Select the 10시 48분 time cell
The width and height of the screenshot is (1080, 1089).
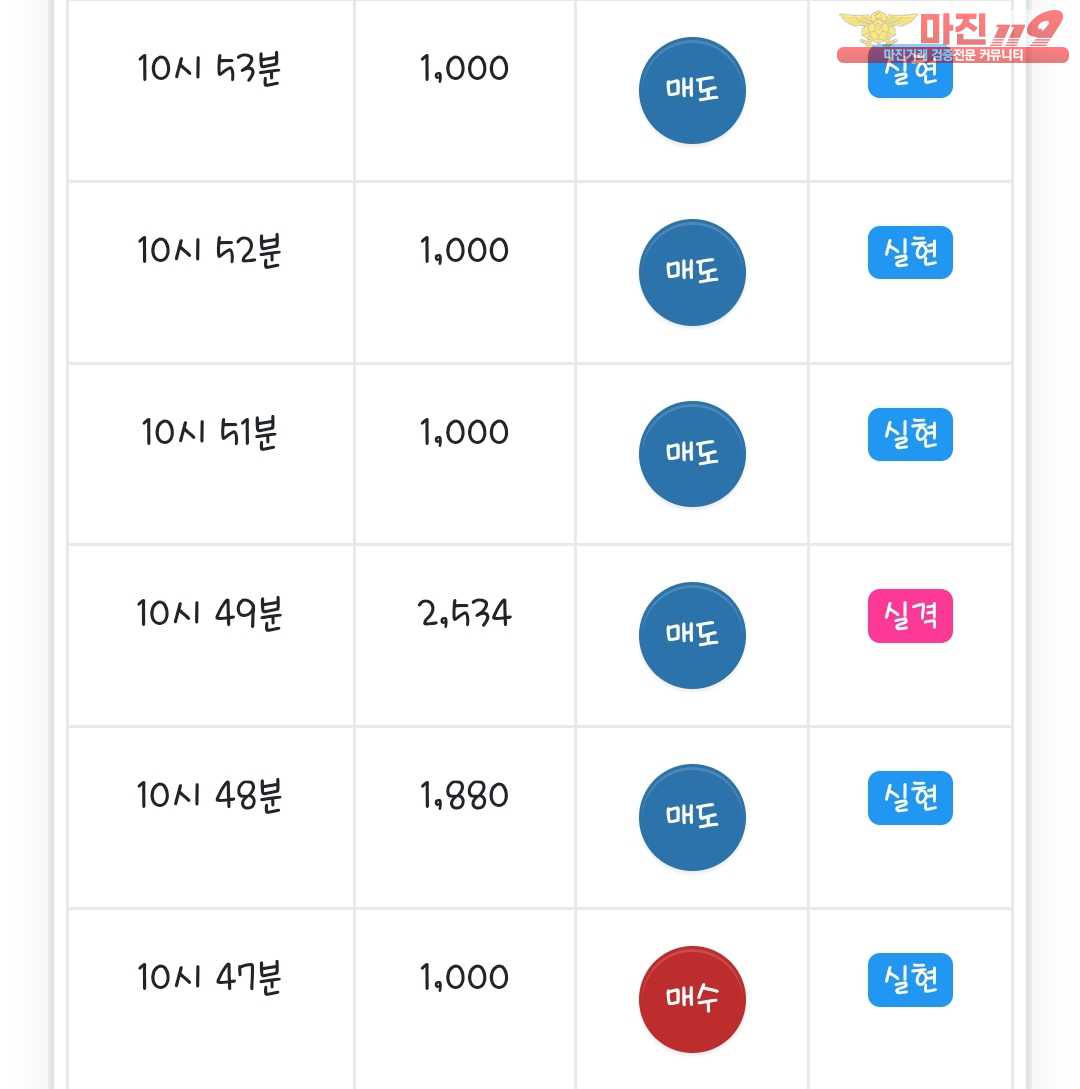click(210, 796)
